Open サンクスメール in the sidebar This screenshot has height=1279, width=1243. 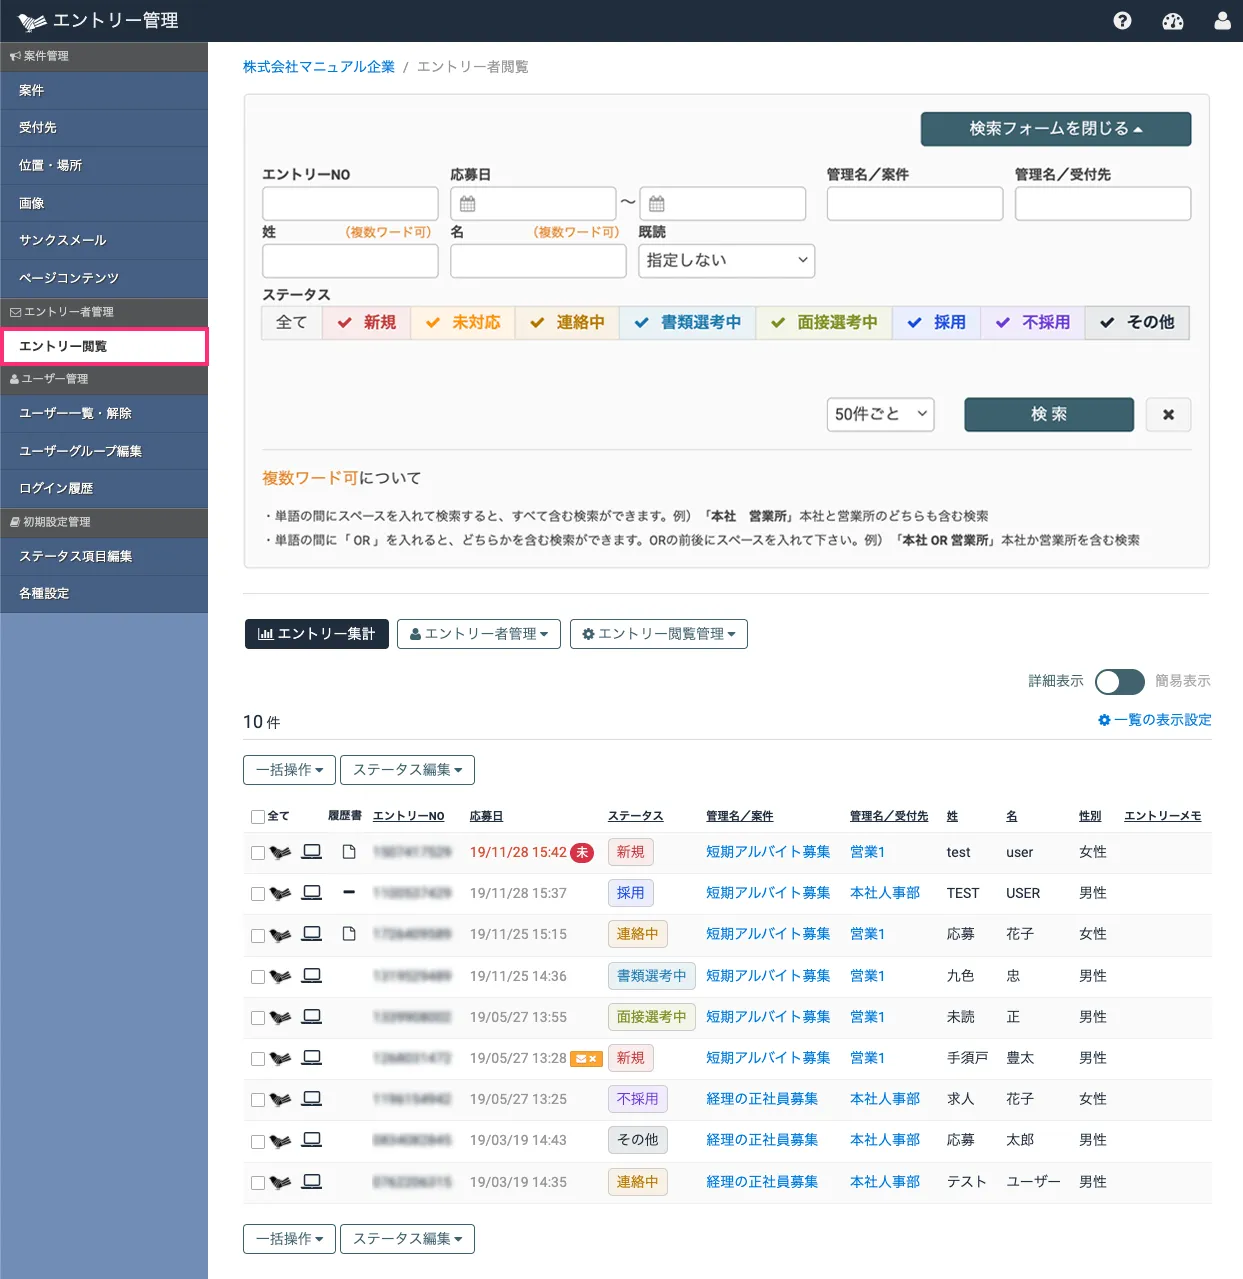(104, 241)
